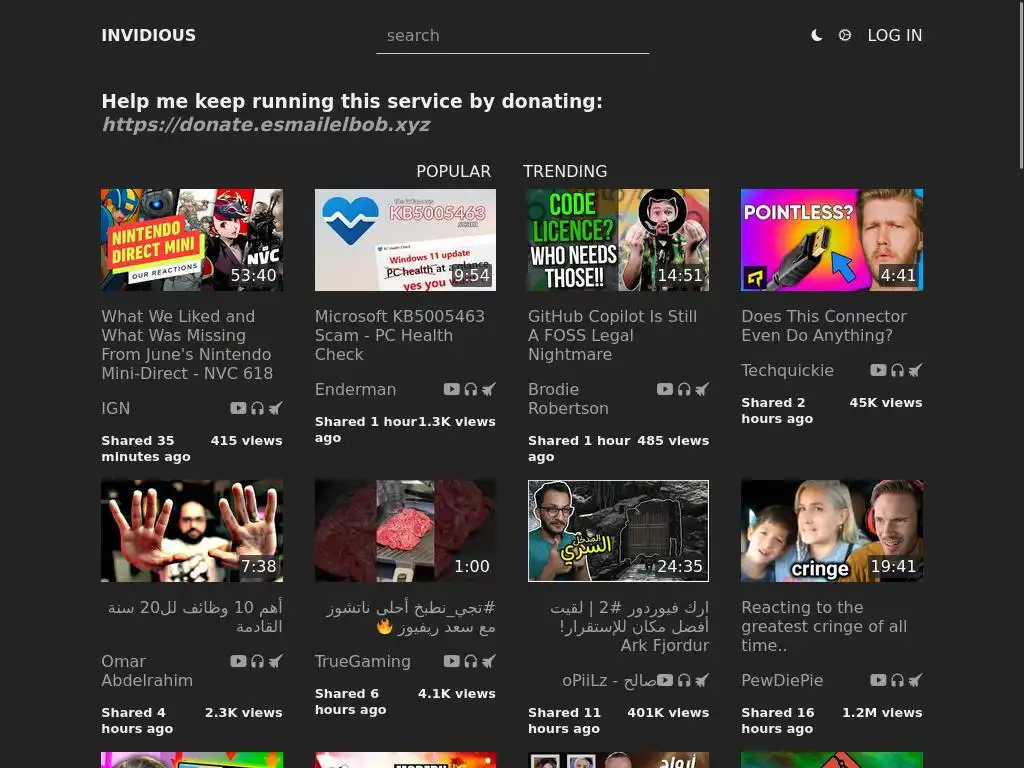1024x768 pixels.
Task: Open the Code Licence video thumbnail
Action: (618, 240)
